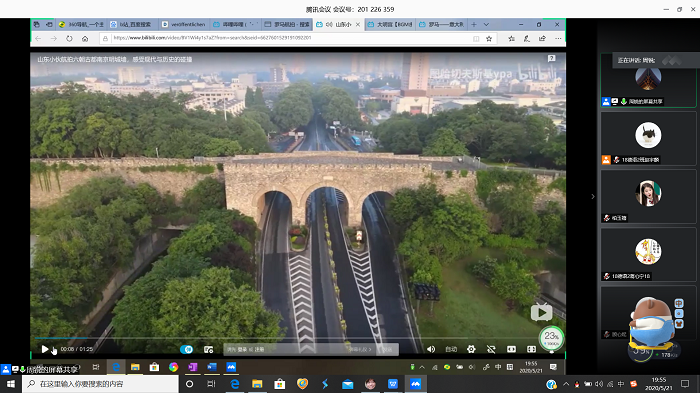This screenshot has height=393, width=700.
Task: Toggle the video loop/rotate icon
Action: (491, 349)
